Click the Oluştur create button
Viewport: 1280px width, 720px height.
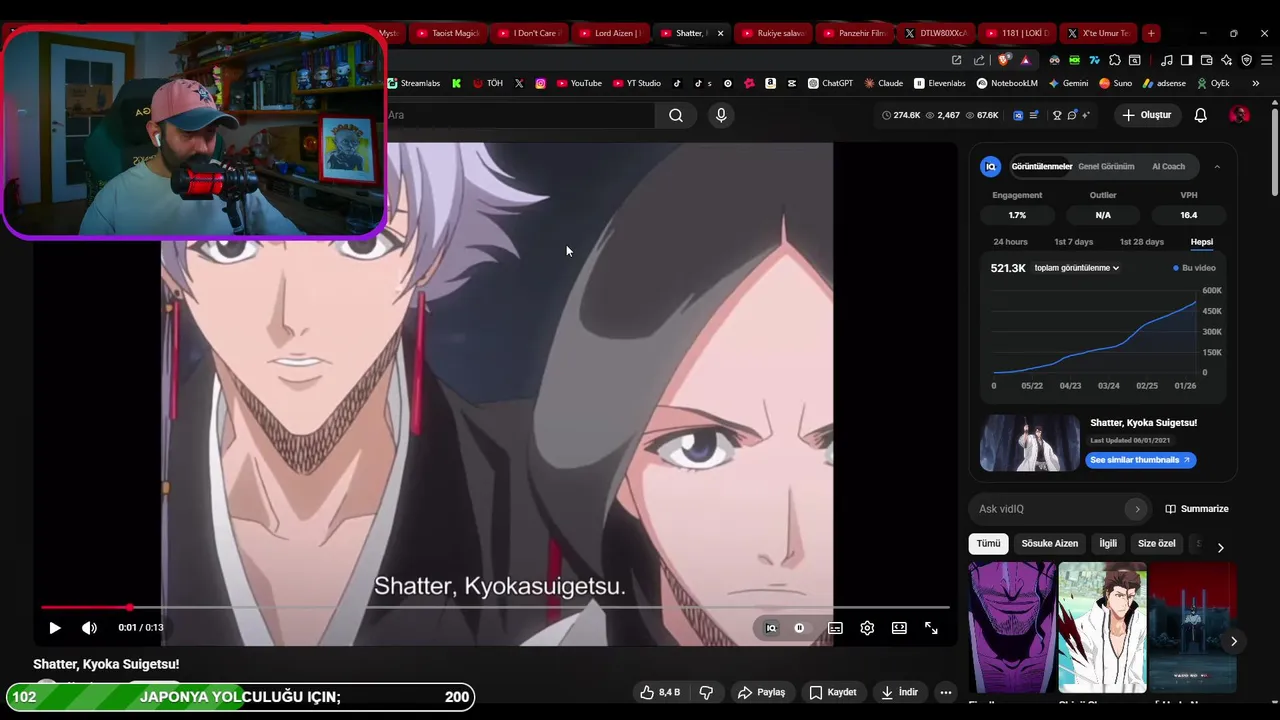(x=1146, y=115)
